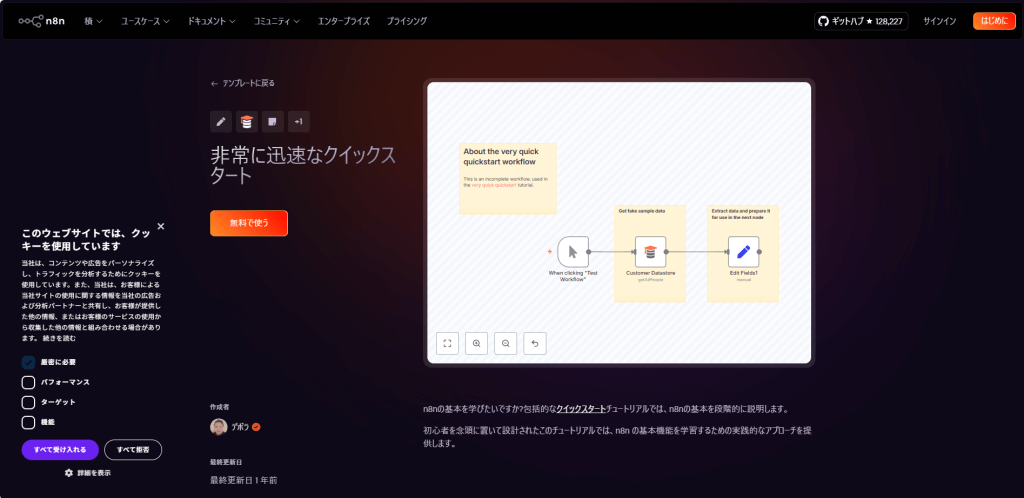
Task: Click the zoom in icon in preview
Action: [477, 343]
